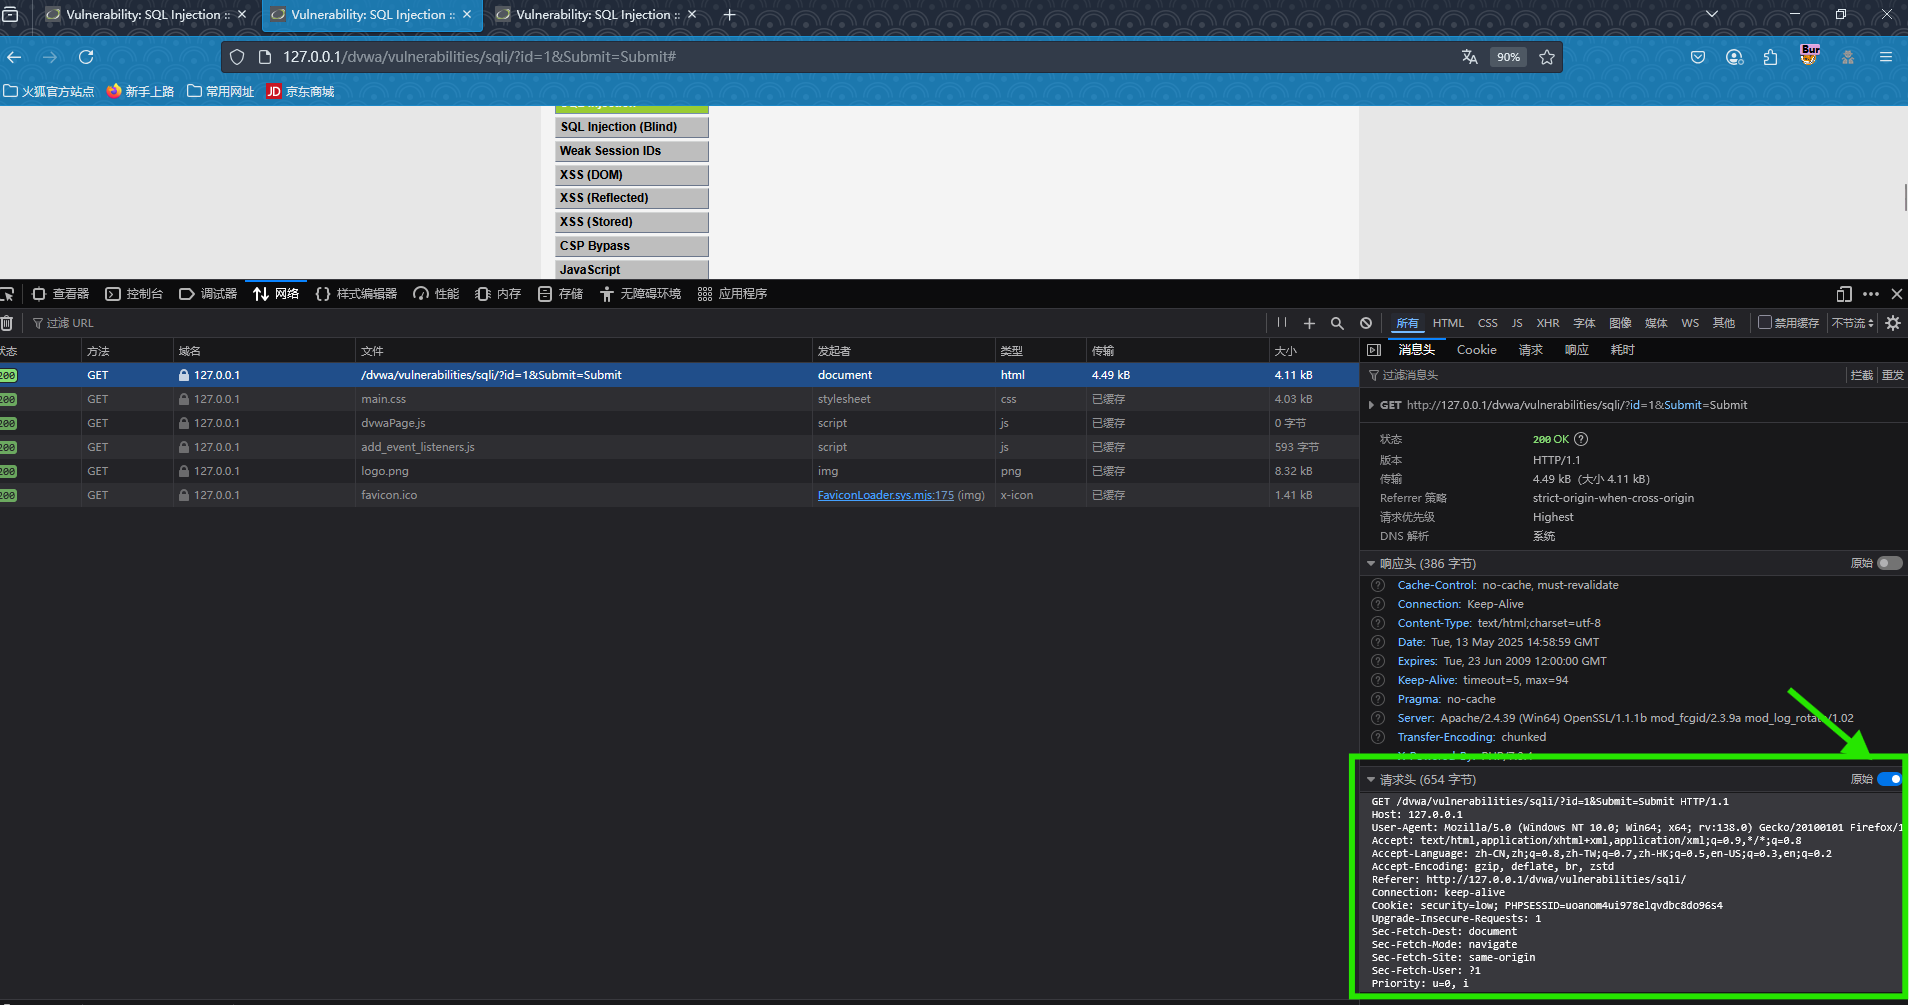Screen dimensions: 1909x1005
Task: Click the help icon beside Server header
Action: (1378, 718)
